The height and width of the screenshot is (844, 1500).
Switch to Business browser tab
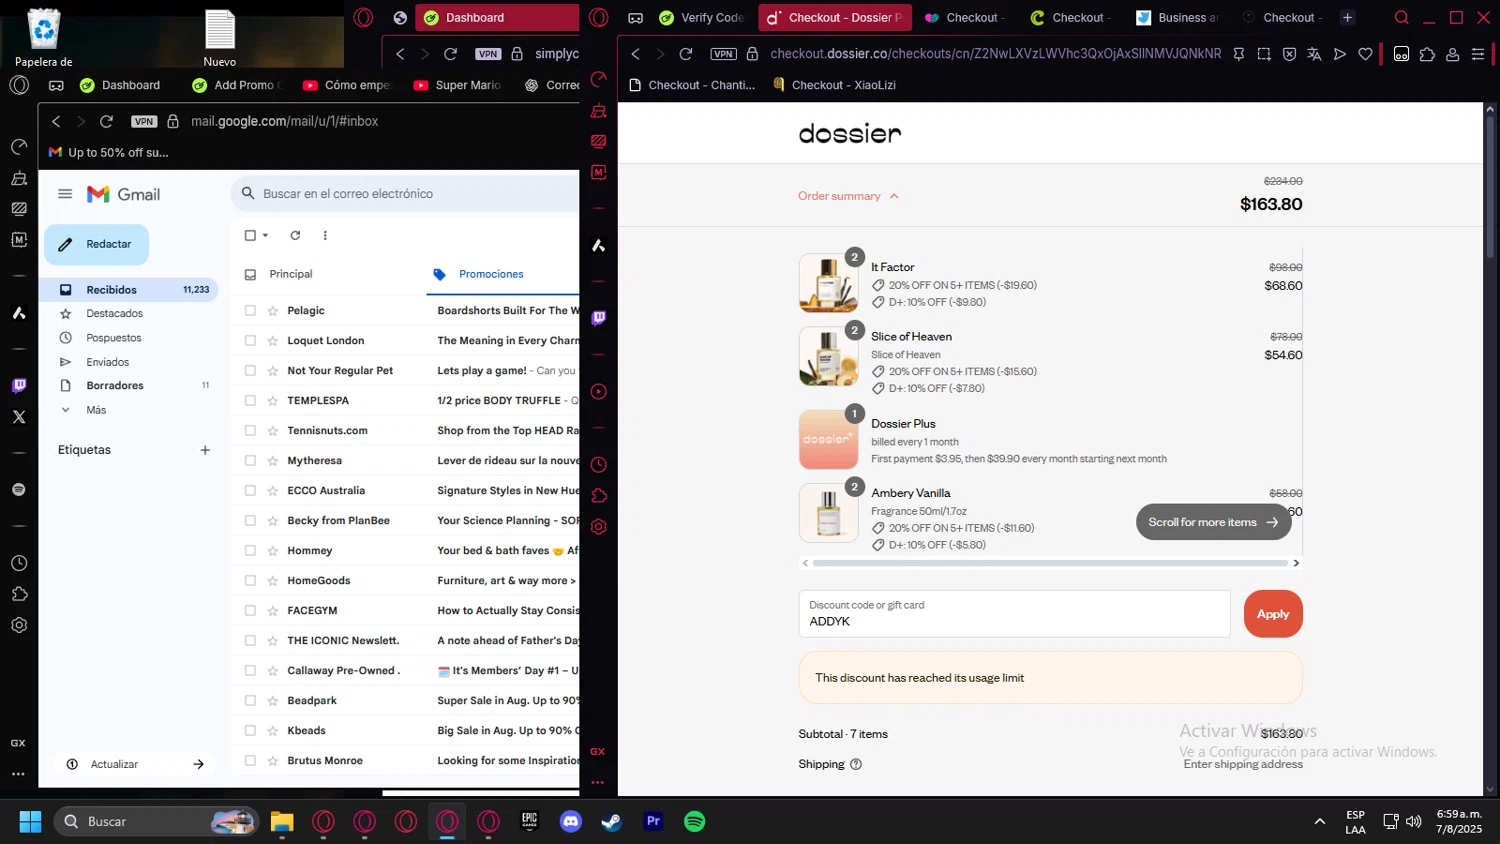[1177, 17]
